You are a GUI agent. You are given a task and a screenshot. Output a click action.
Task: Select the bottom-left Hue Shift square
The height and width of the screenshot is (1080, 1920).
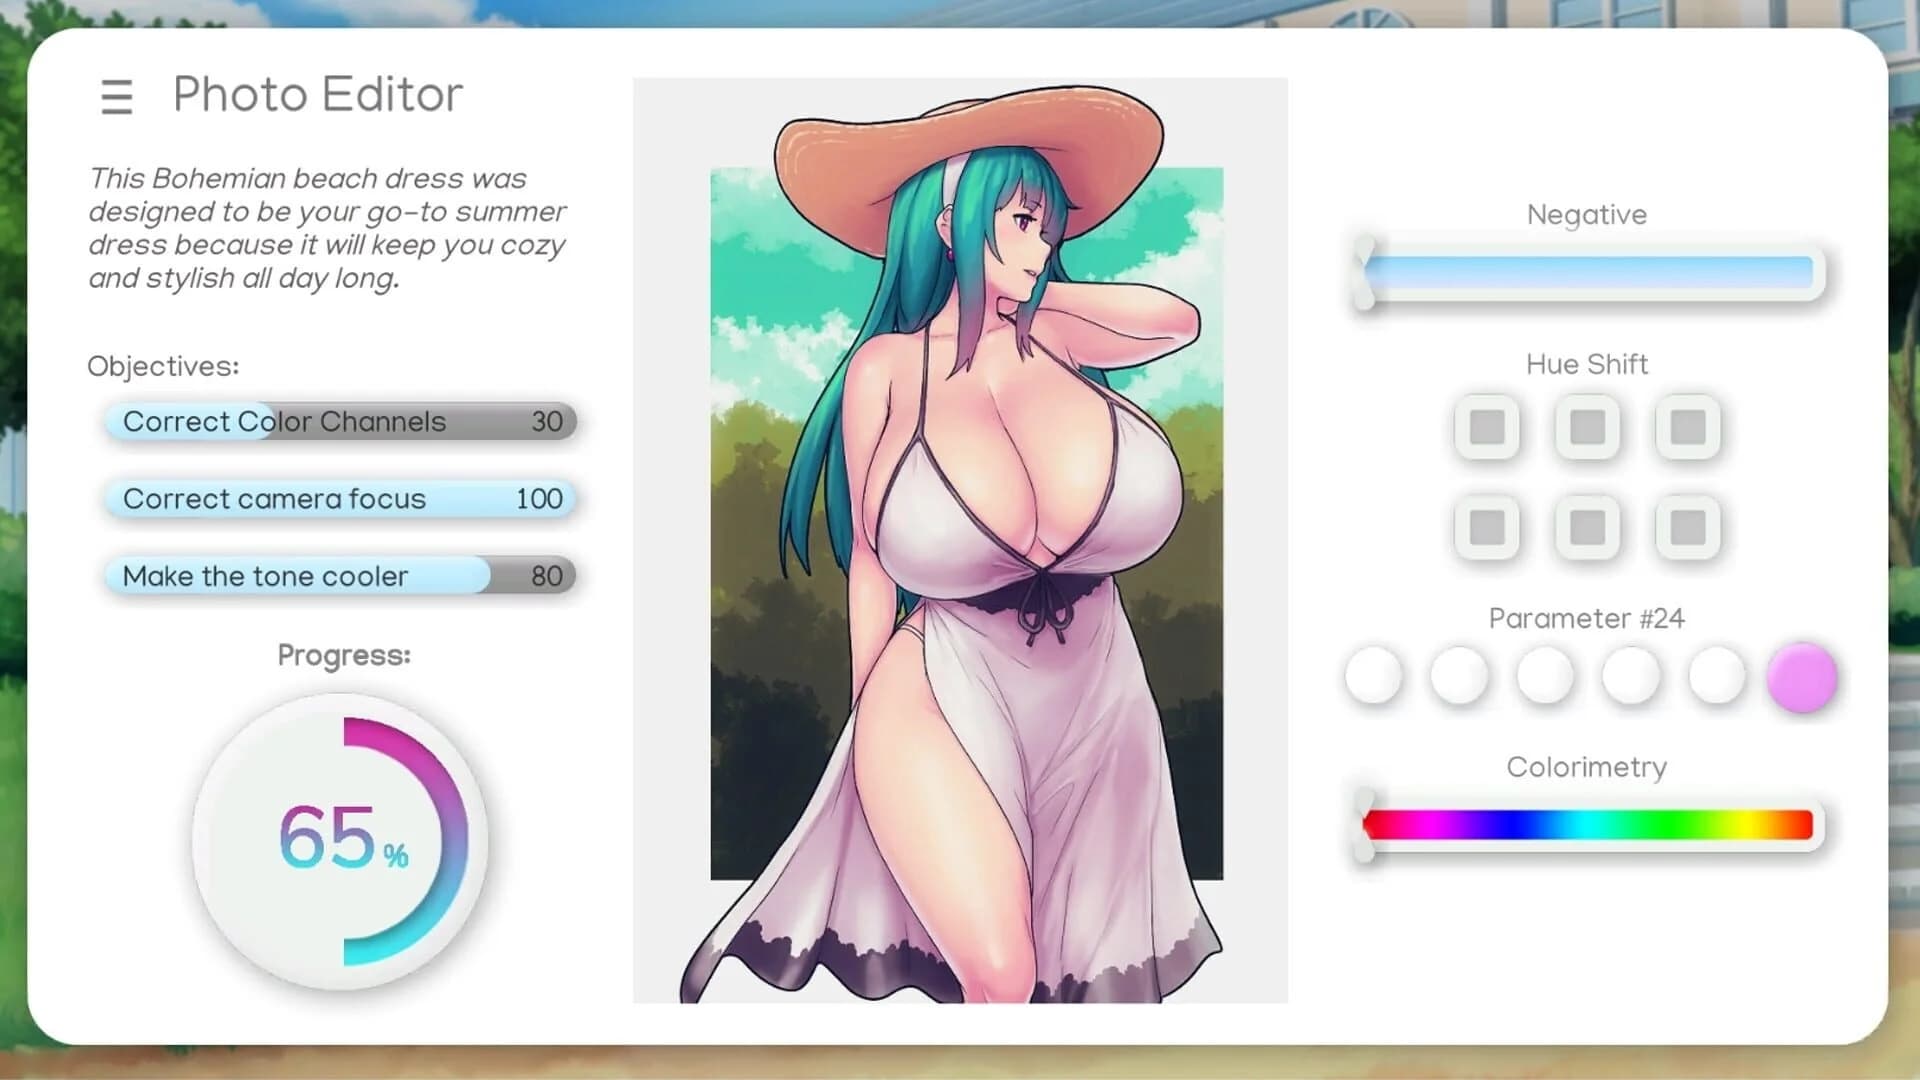tap(1486, 528)
